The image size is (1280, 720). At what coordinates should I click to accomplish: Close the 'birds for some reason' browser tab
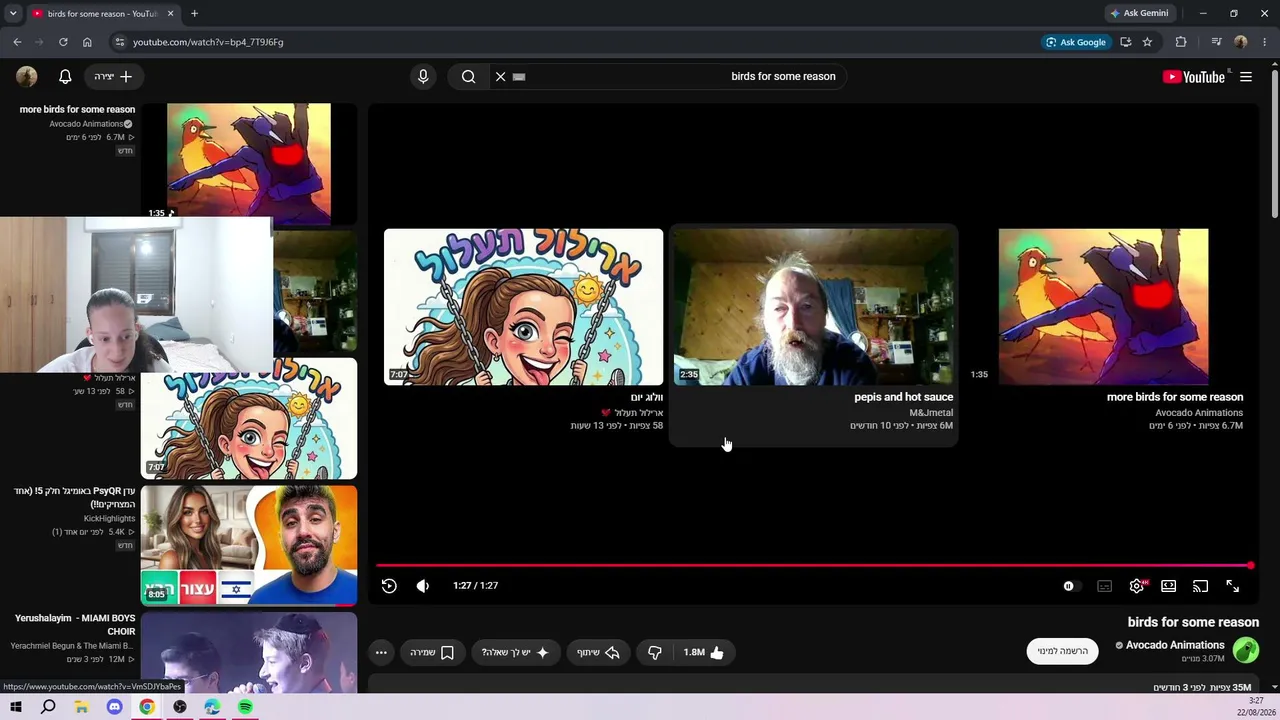point(170,14)
